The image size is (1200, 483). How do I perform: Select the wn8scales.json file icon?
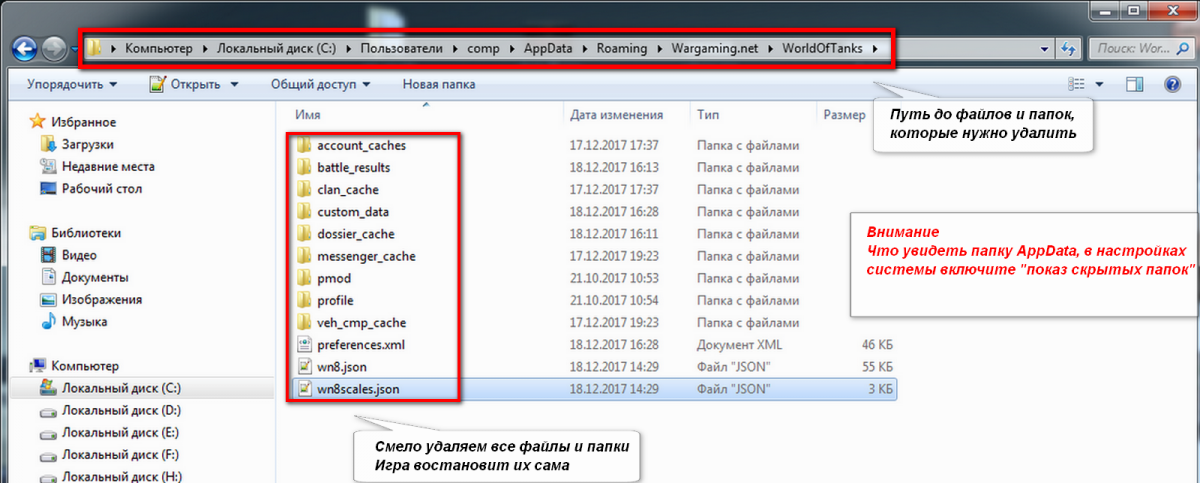[305, 389]
